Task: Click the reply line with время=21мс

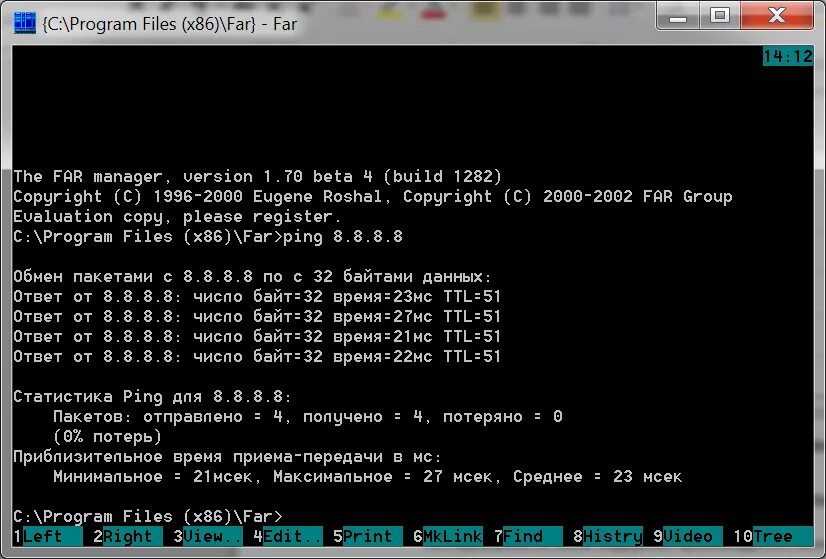Action: click(x=257, y=336)
